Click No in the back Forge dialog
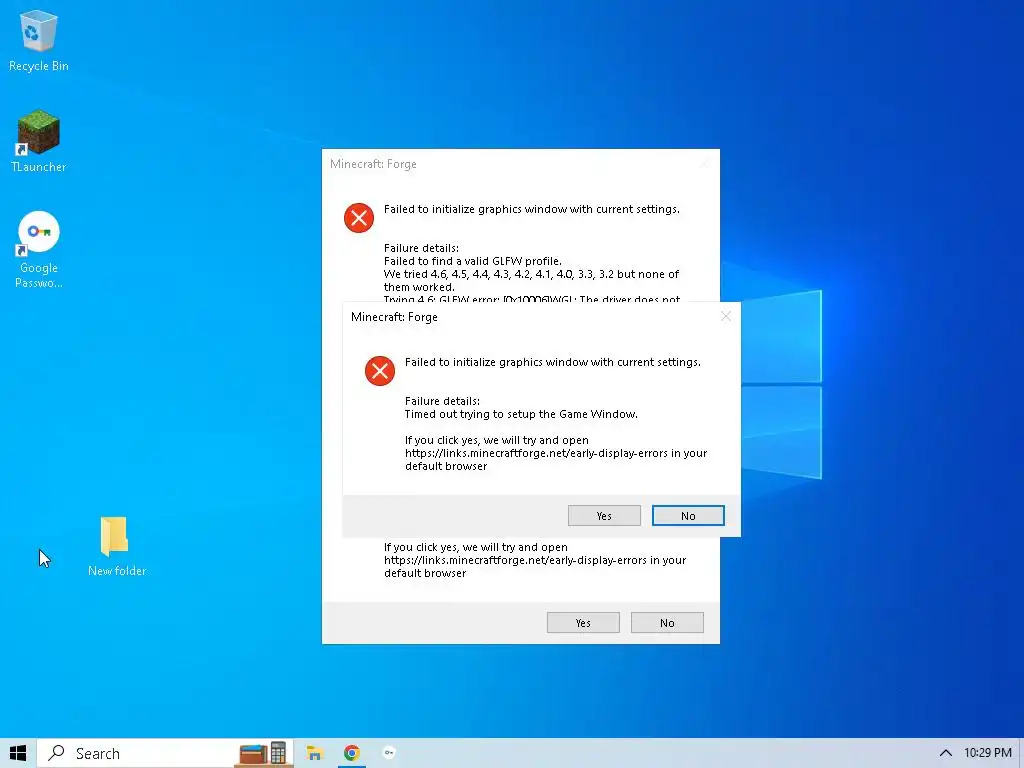This screenshot has height=768, width=1024. click(x=667, y=623)
